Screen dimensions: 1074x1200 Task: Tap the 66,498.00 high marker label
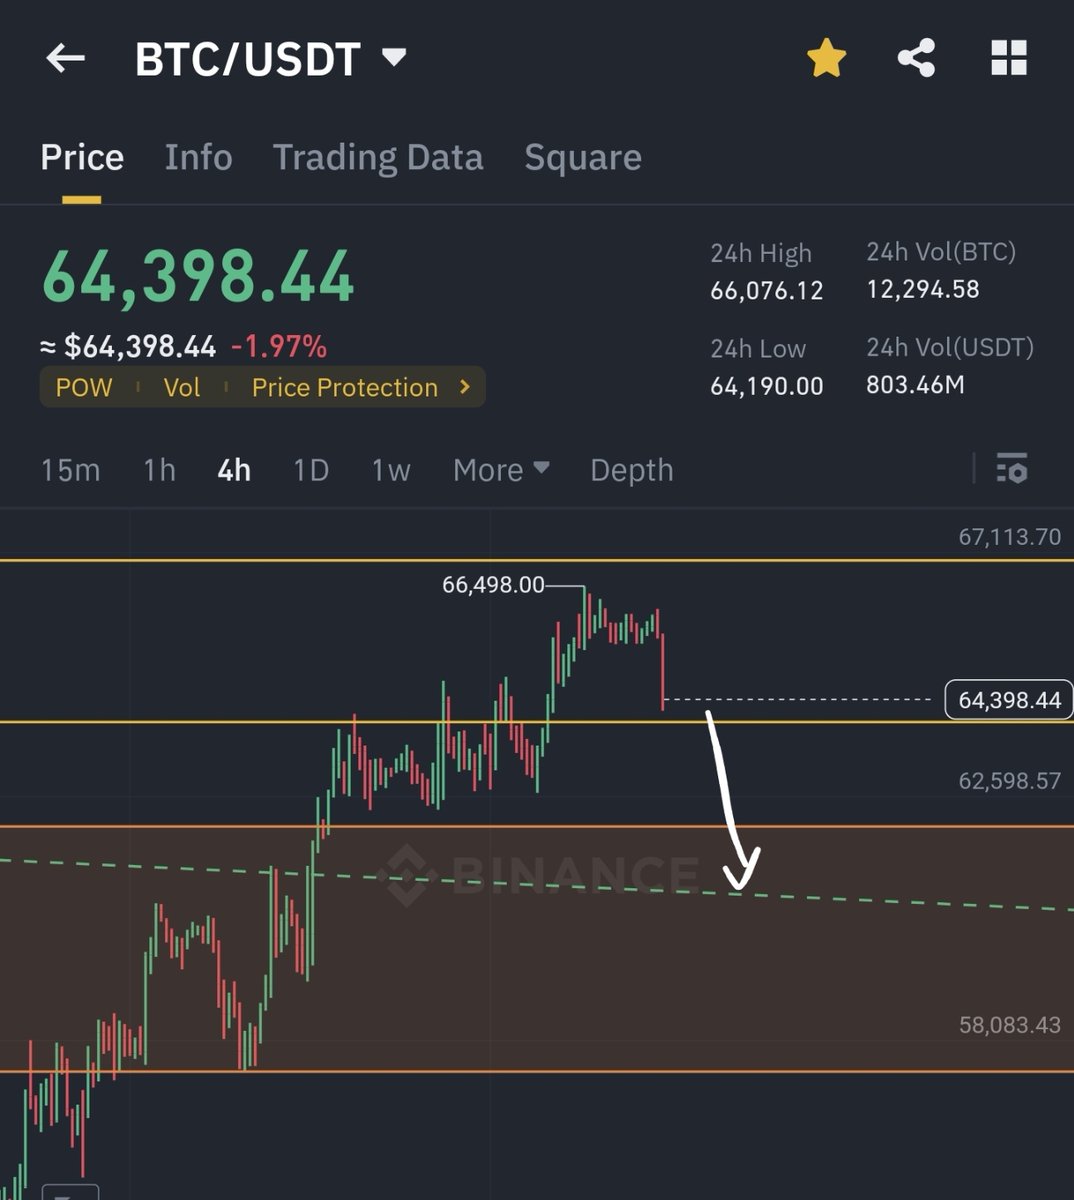pyautogui.click(x=493, y=585)
